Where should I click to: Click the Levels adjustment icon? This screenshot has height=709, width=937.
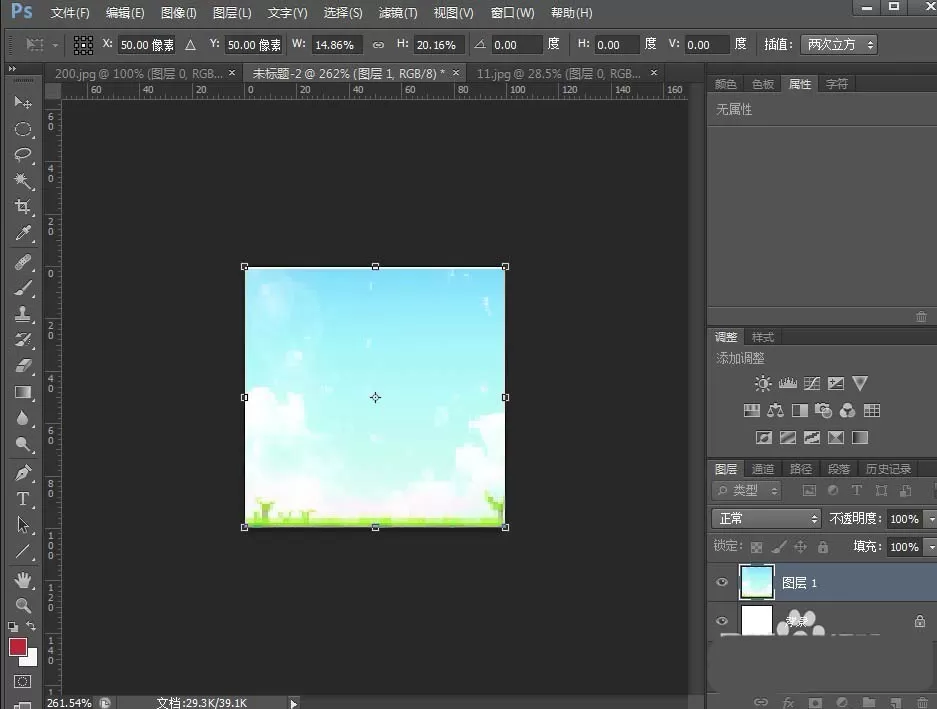788,383
